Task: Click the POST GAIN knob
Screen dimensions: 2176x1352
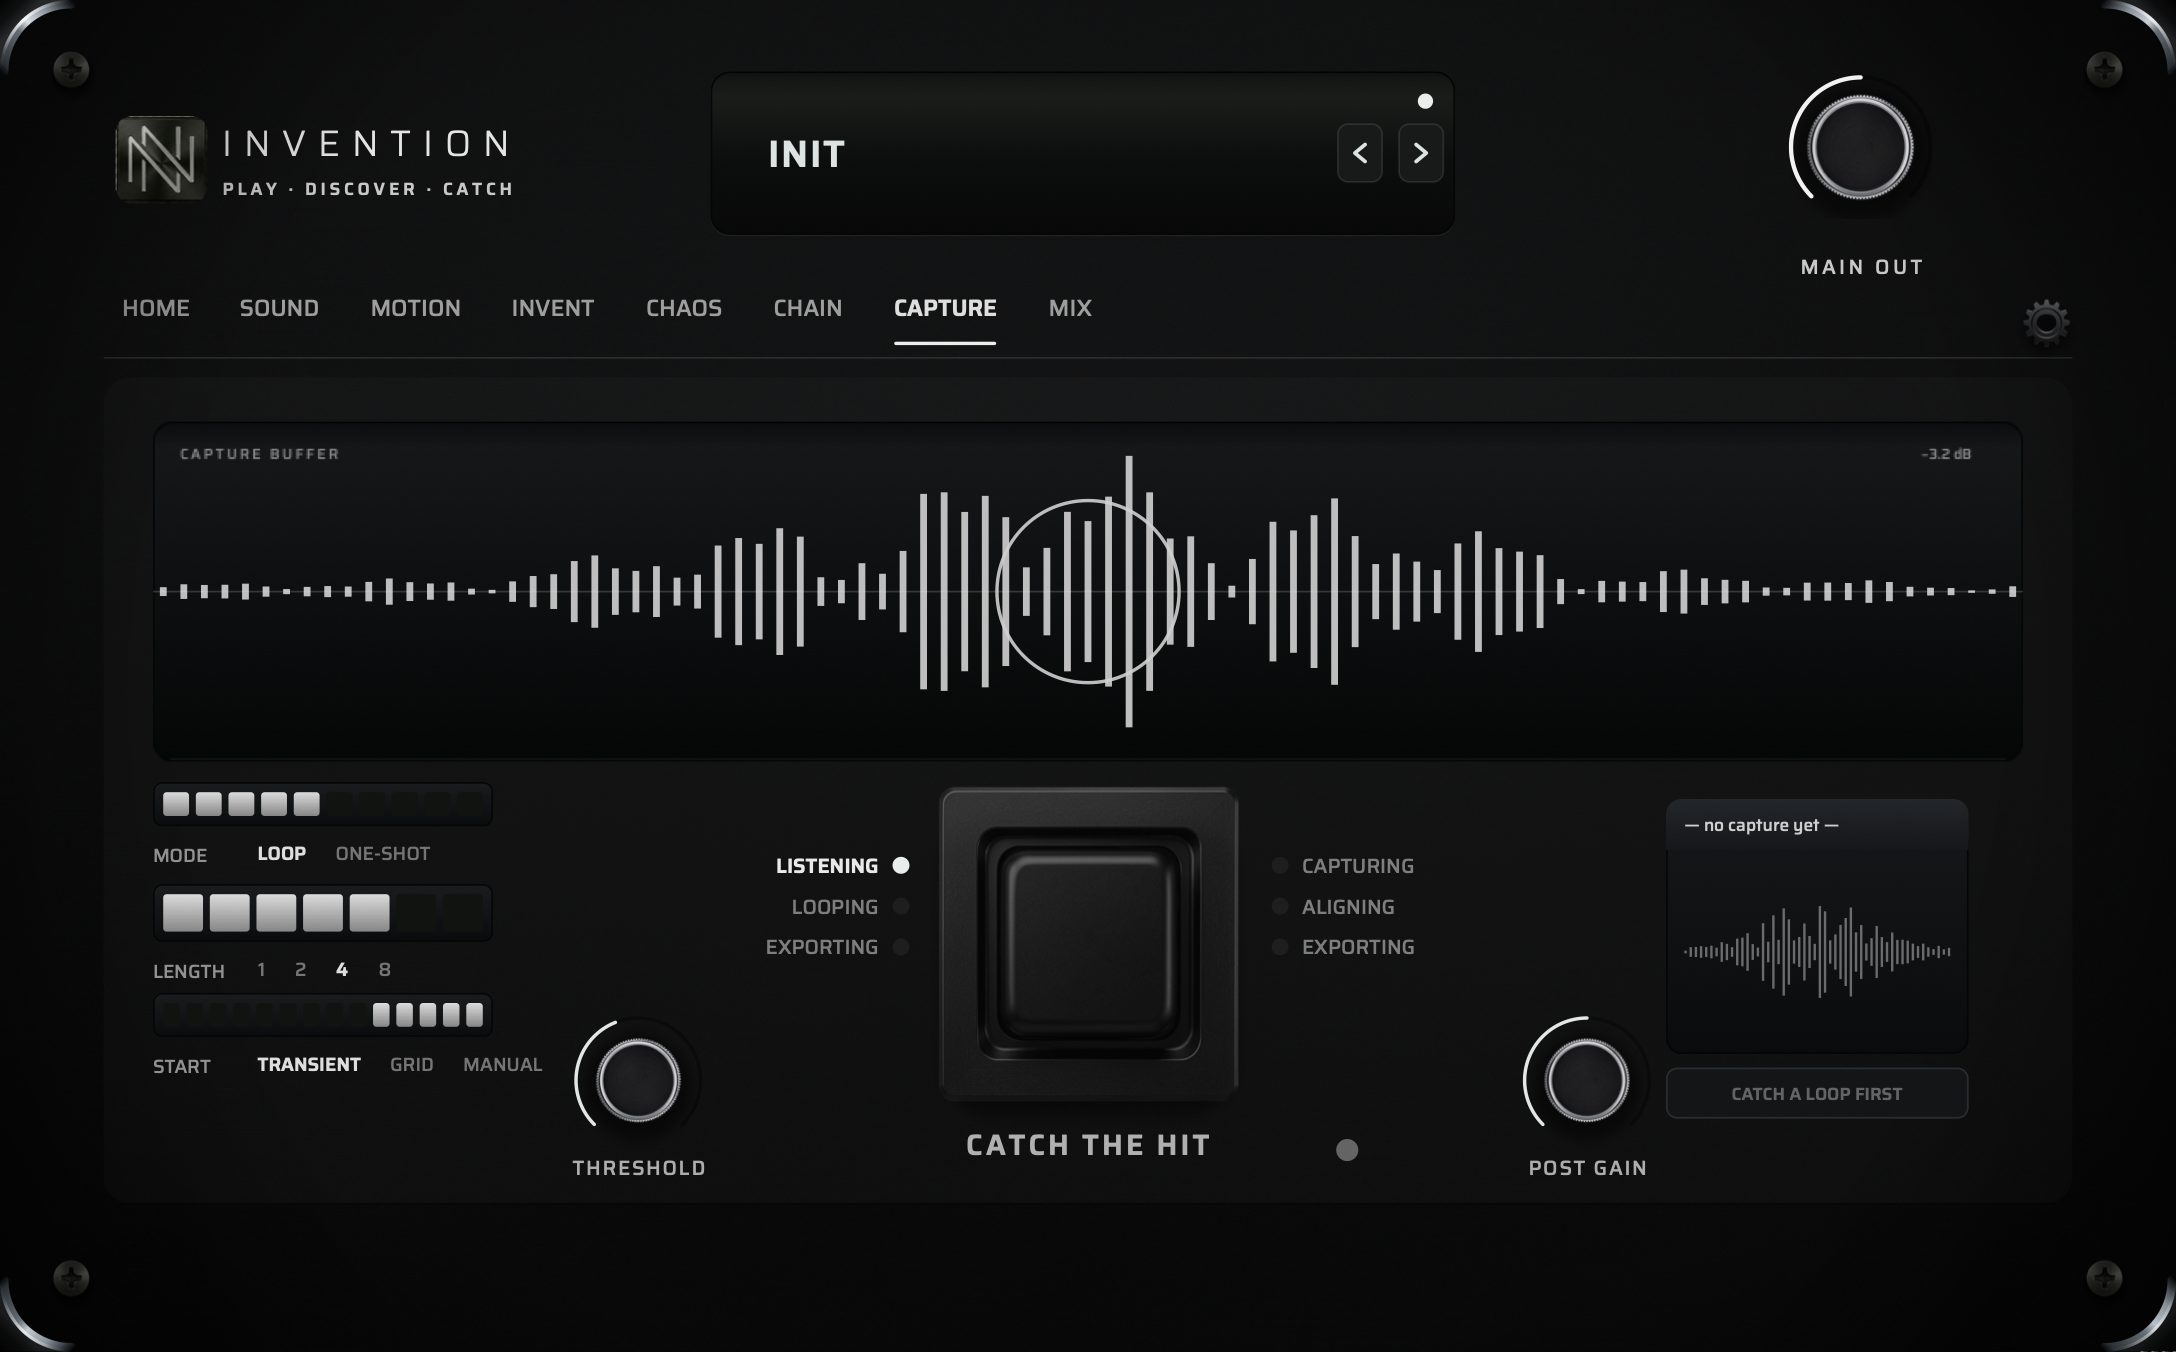Action: [1586, 1081]
